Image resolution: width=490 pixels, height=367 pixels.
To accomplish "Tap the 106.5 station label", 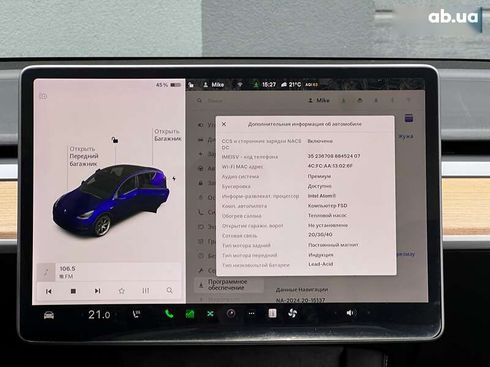I will click(67, 268).
